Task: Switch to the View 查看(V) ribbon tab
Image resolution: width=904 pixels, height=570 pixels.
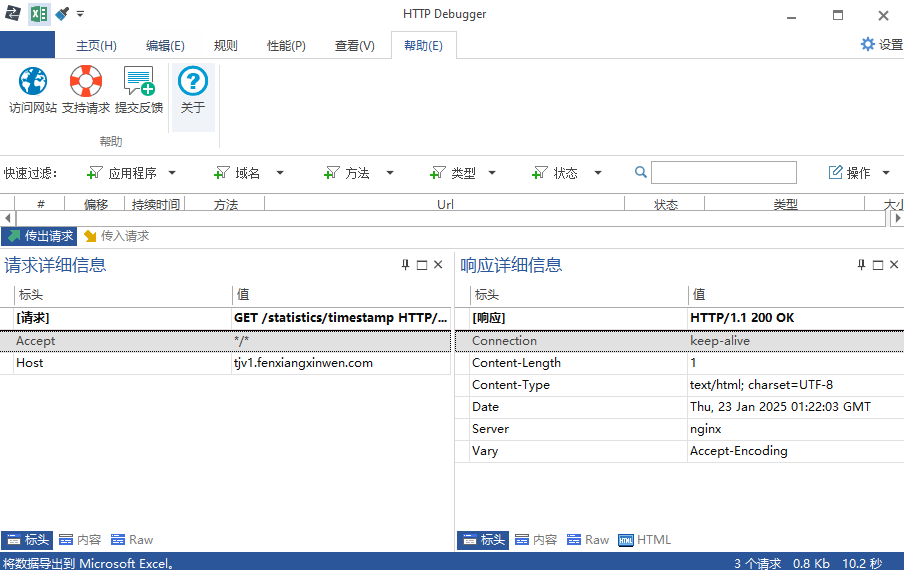Action: point(355,46)
